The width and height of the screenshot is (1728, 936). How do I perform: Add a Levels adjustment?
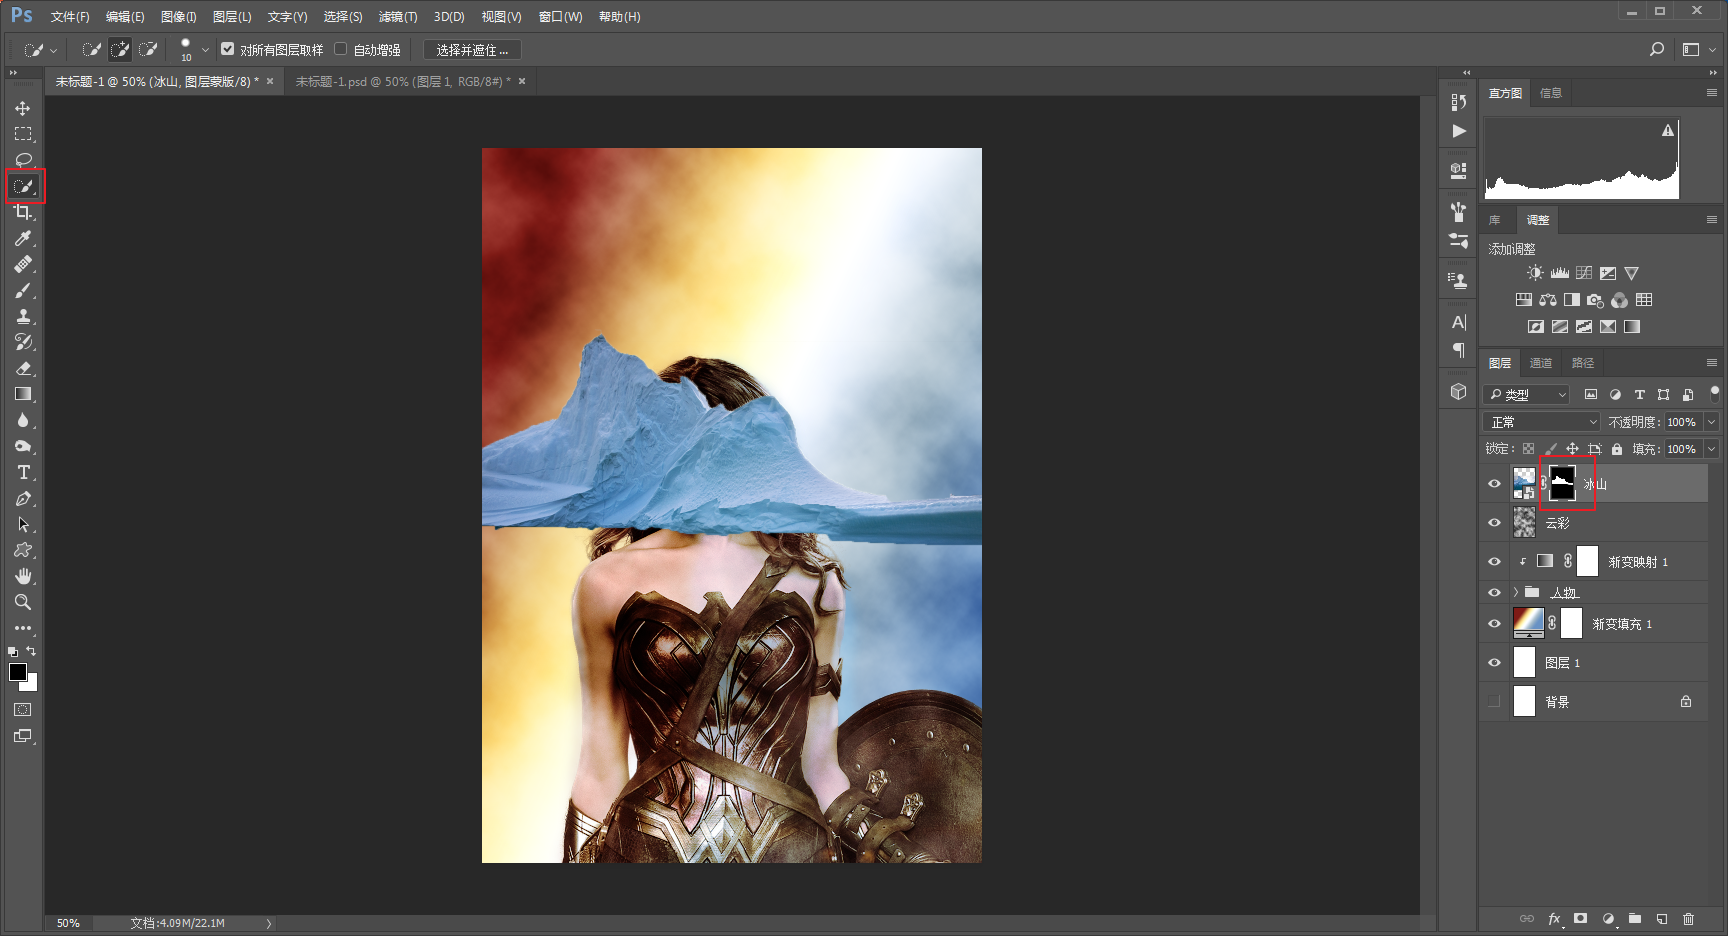[1560, 273]
